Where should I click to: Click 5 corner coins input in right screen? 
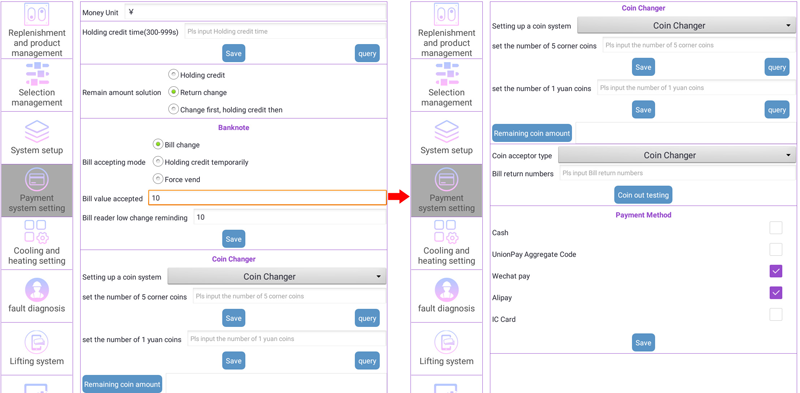(x=699, y=45)
